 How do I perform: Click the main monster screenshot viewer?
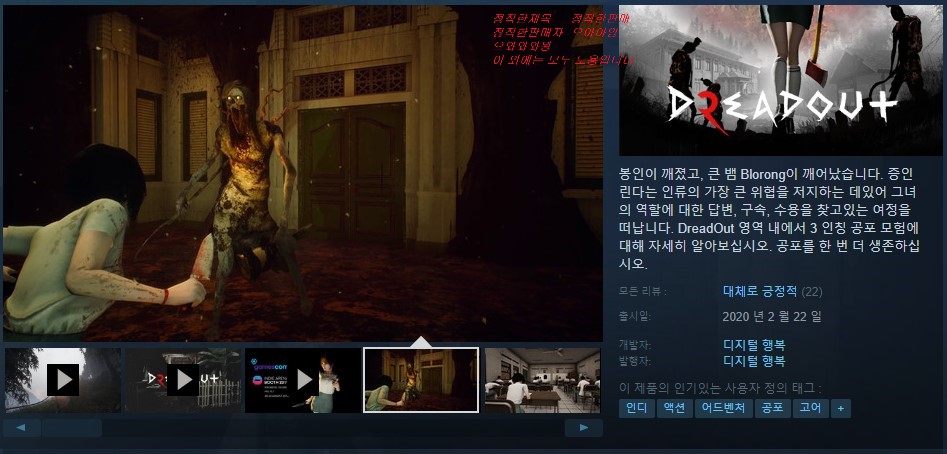303,173
